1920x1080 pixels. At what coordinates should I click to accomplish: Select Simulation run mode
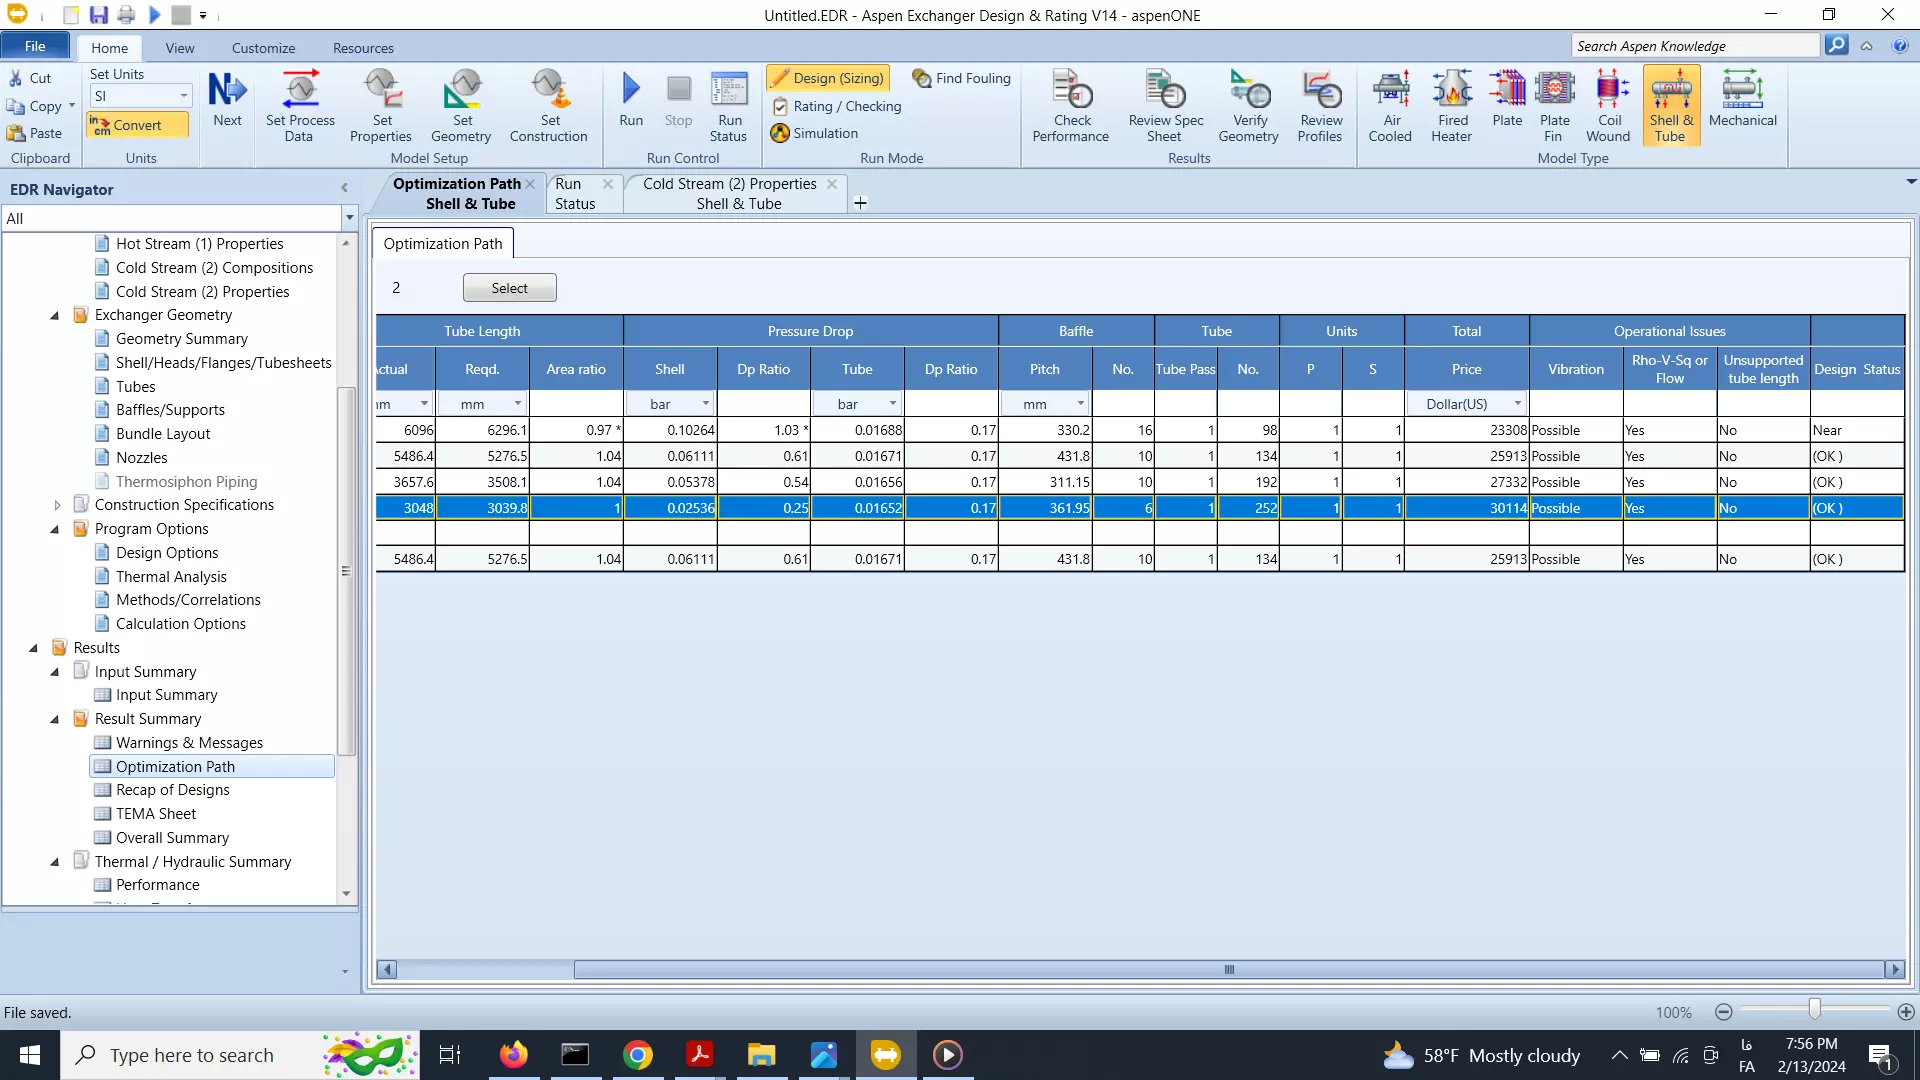click(815, 133)
